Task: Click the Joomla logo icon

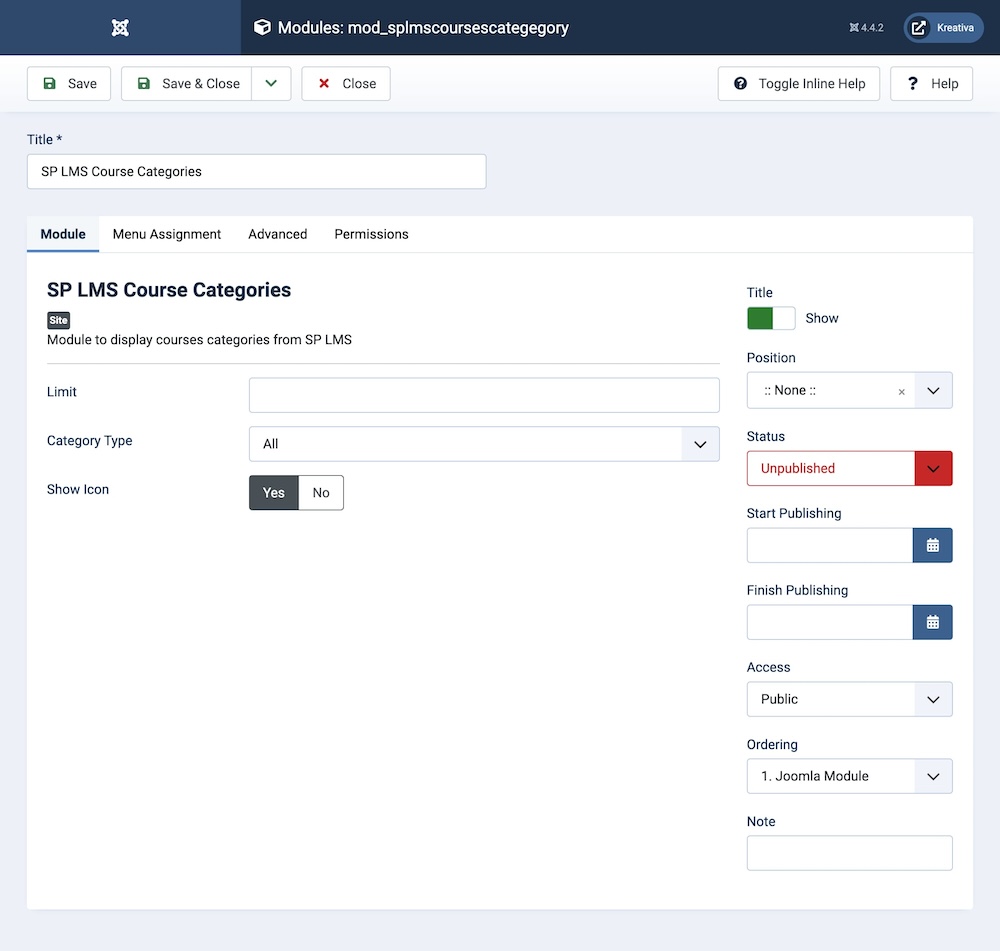Action: [120, 28]
